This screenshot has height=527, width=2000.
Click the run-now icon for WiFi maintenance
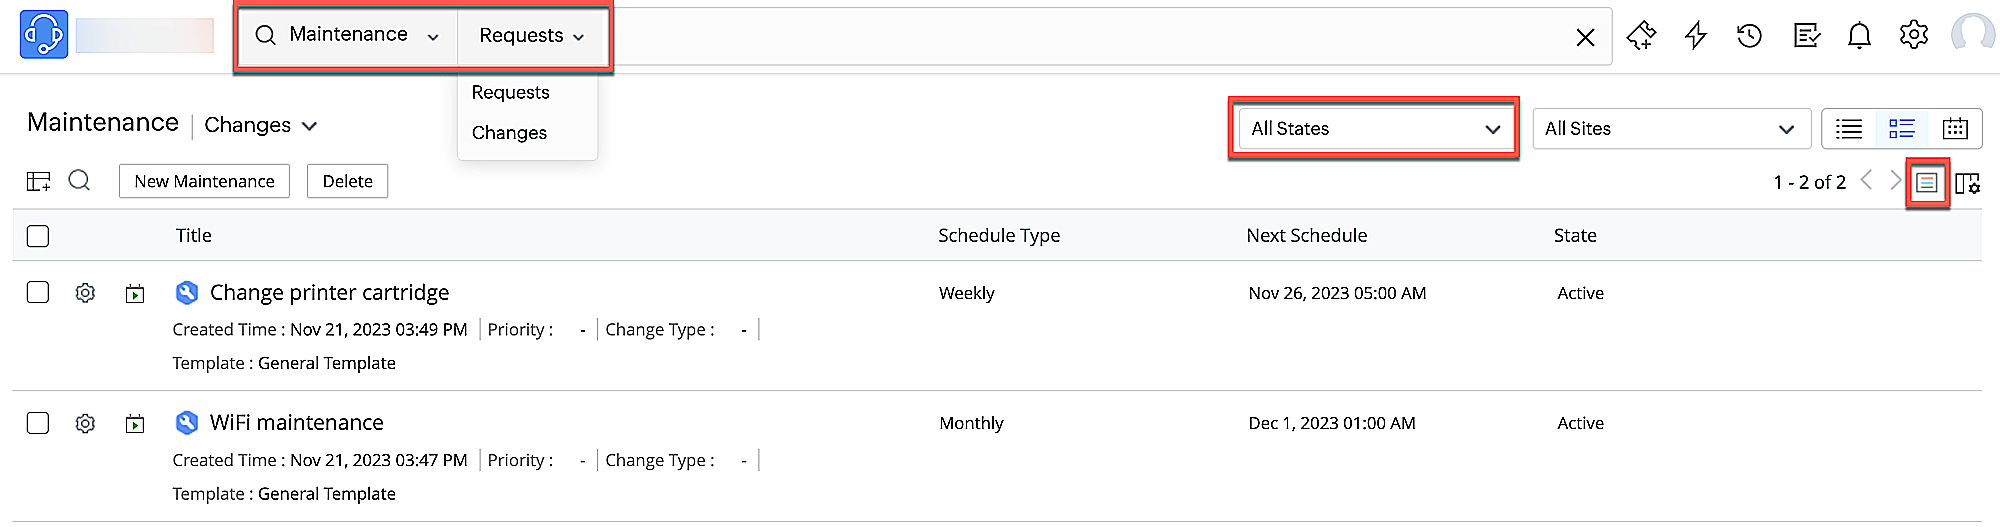click(x=135, y=424)
